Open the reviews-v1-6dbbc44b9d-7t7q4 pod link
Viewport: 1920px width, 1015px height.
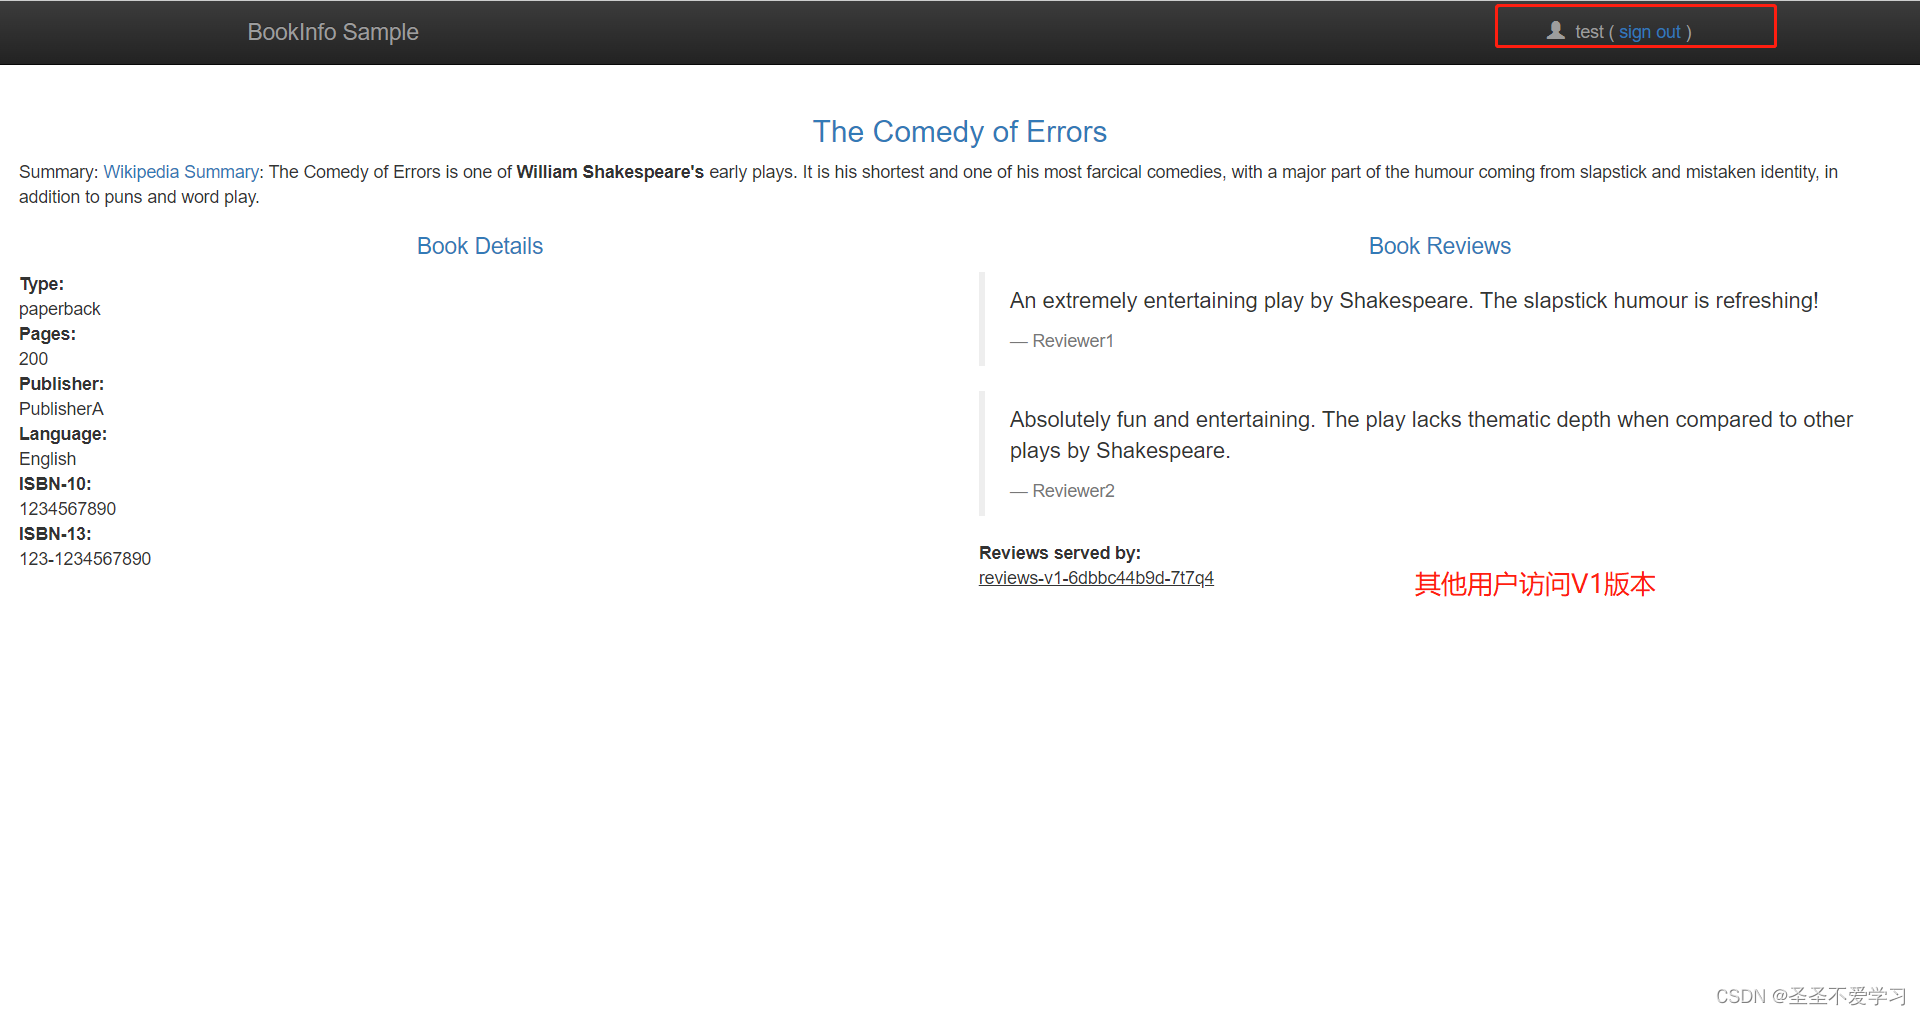(x=1096, y=578)
